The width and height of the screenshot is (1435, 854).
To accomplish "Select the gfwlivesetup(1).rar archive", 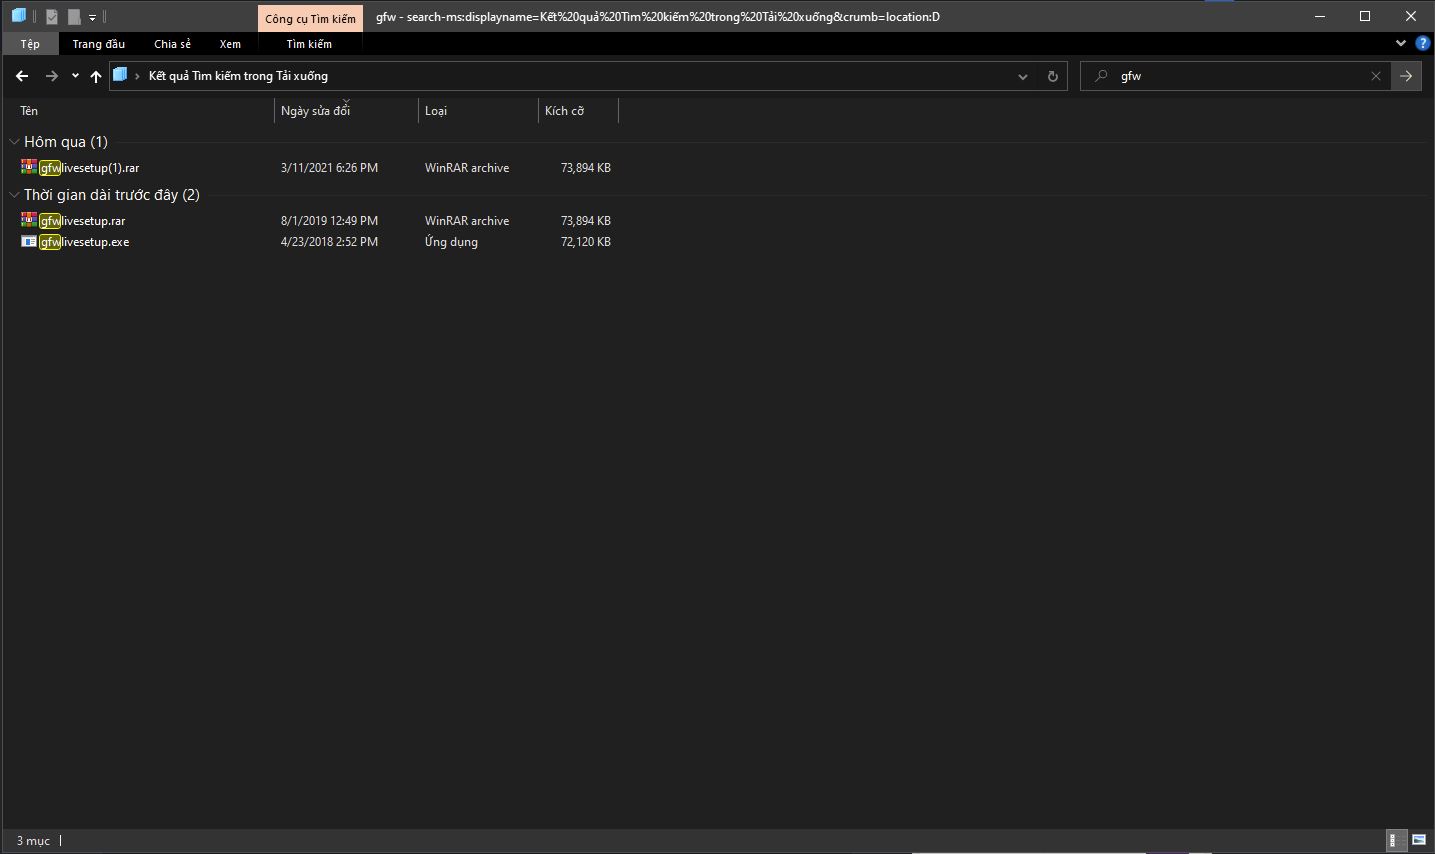I will pyautogui.click(x=99, y=168).
